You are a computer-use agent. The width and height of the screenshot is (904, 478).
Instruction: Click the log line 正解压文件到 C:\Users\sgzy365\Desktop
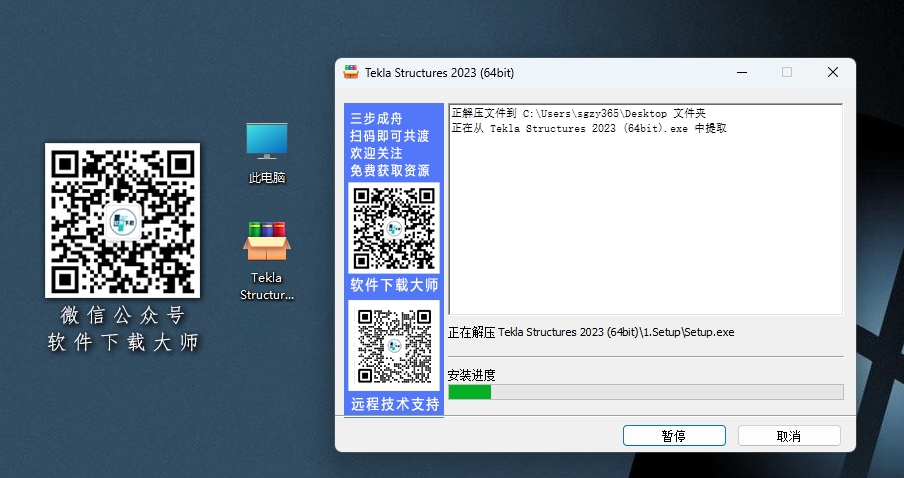click(x=579, y=114)
